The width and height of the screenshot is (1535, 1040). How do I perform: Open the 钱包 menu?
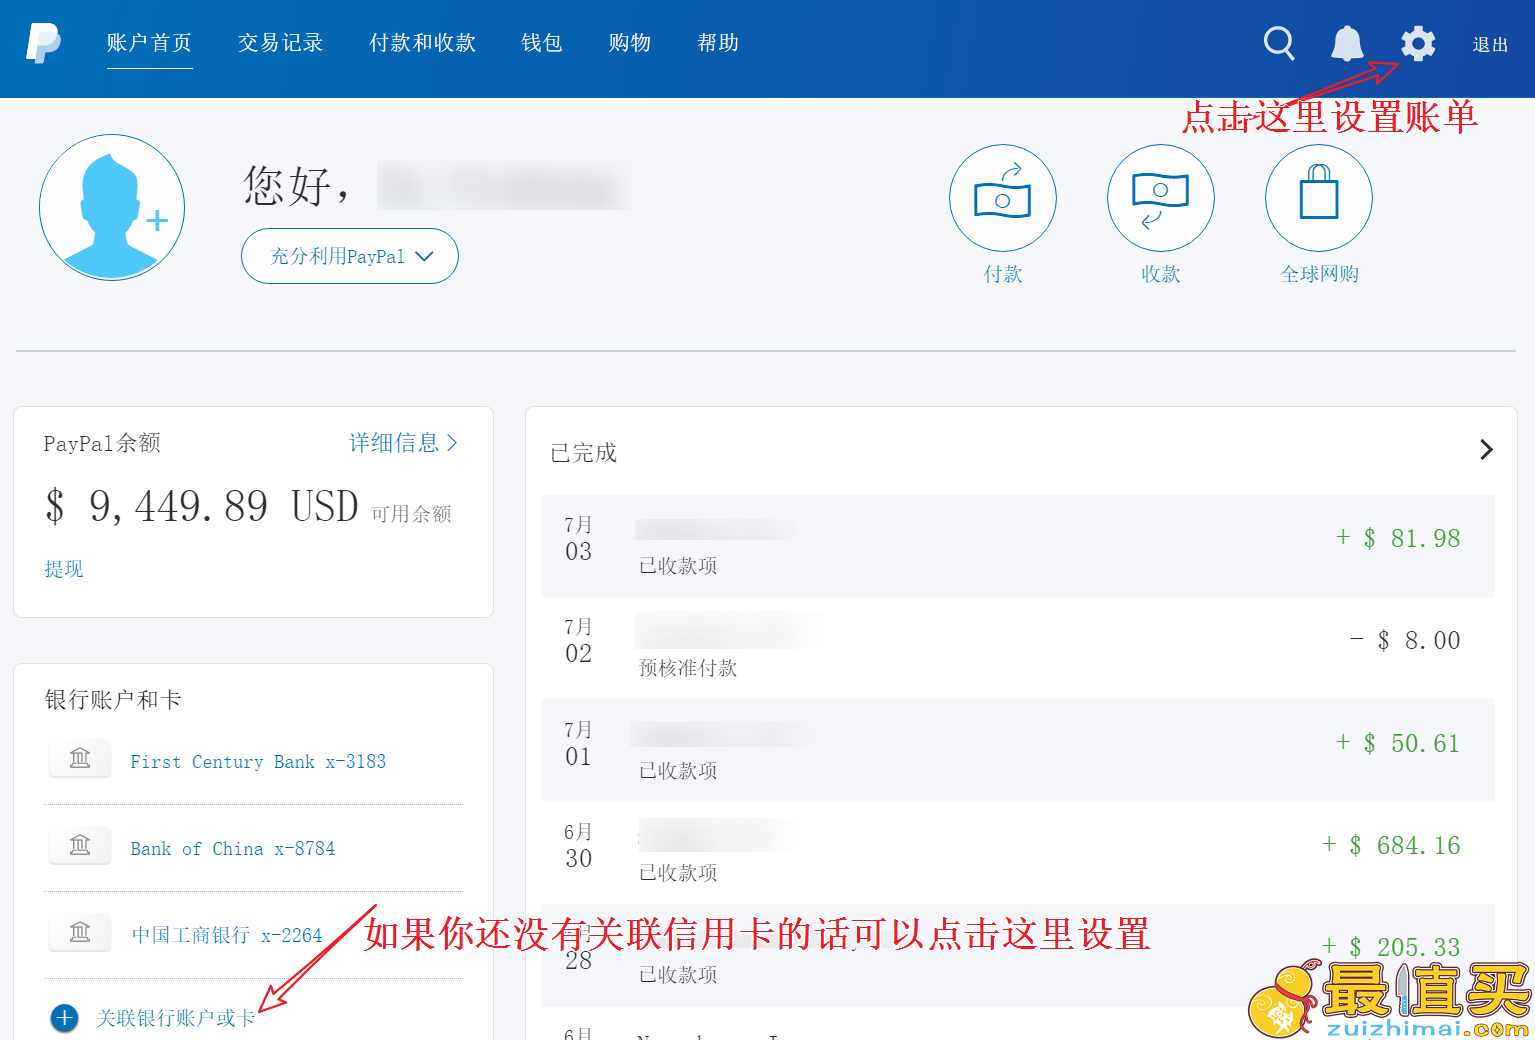point(542,43)
